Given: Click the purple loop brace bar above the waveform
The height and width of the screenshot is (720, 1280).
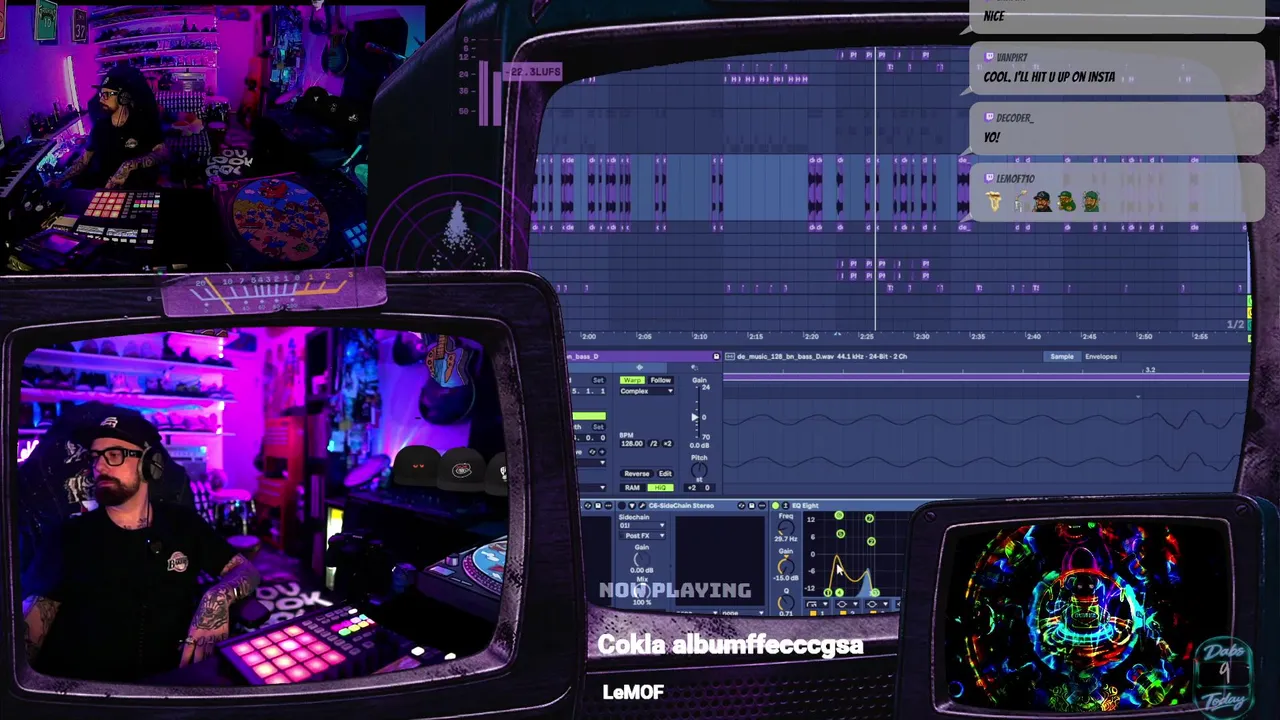Looking at the screenshot, I should tap(985, 376).
